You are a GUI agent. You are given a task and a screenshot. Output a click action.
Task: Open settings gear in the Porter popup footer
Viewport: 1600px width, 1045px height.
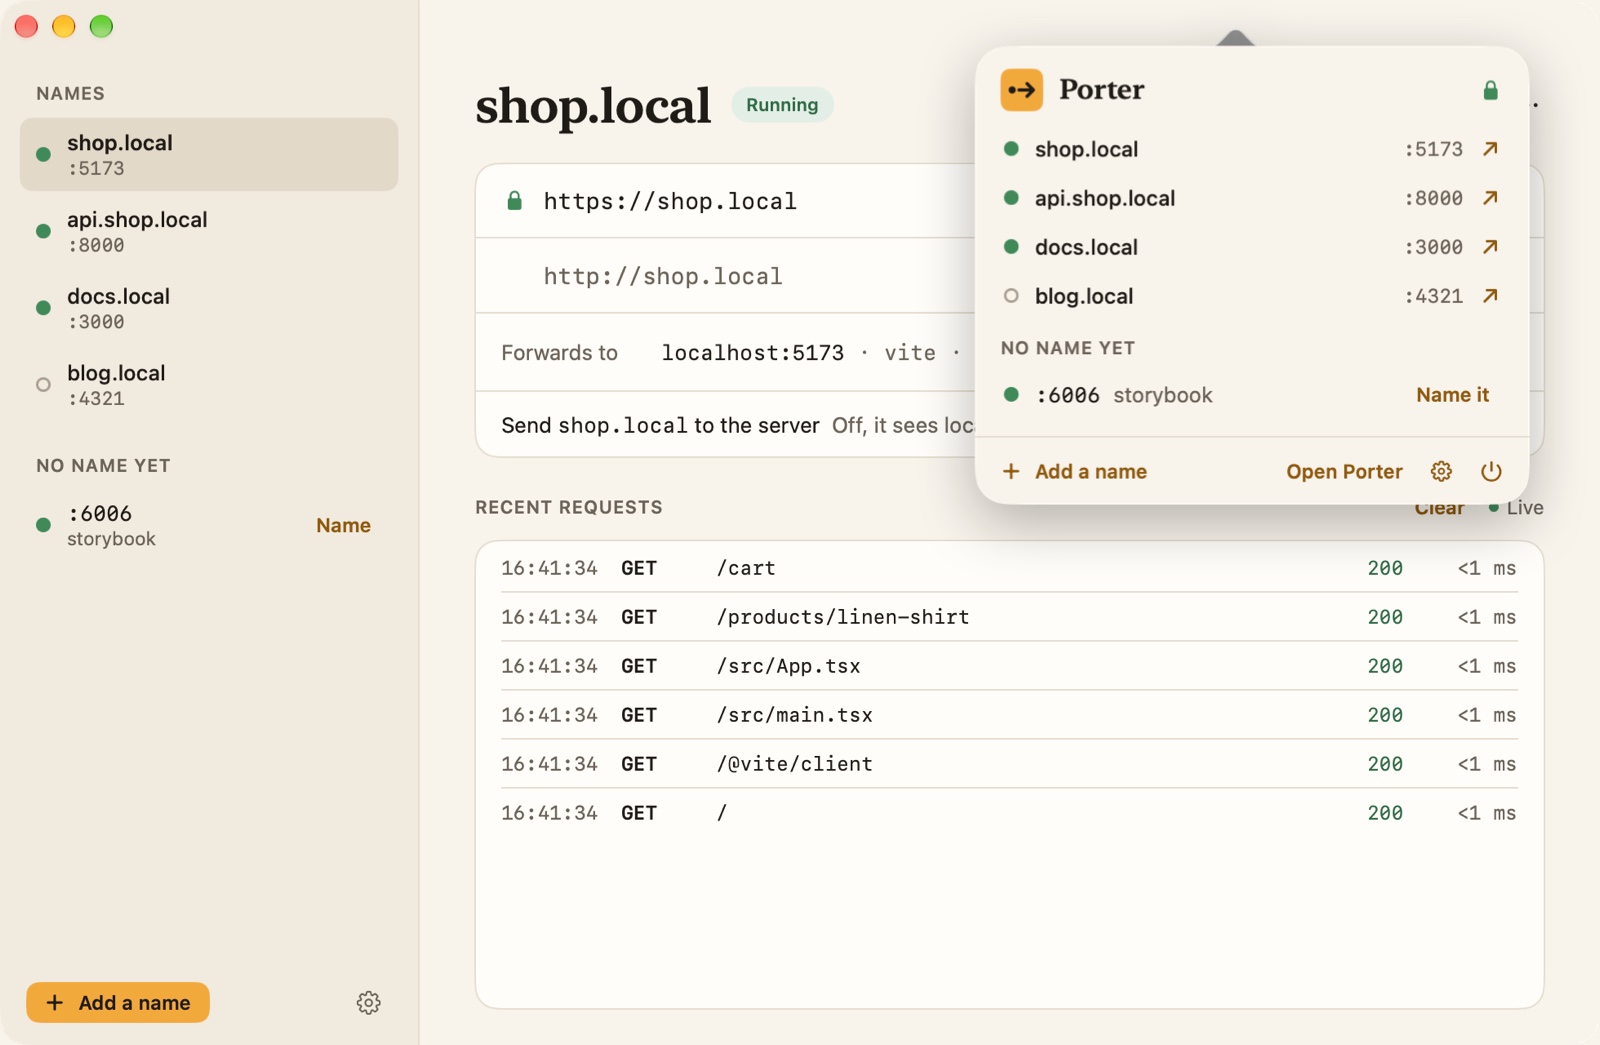1441,471
